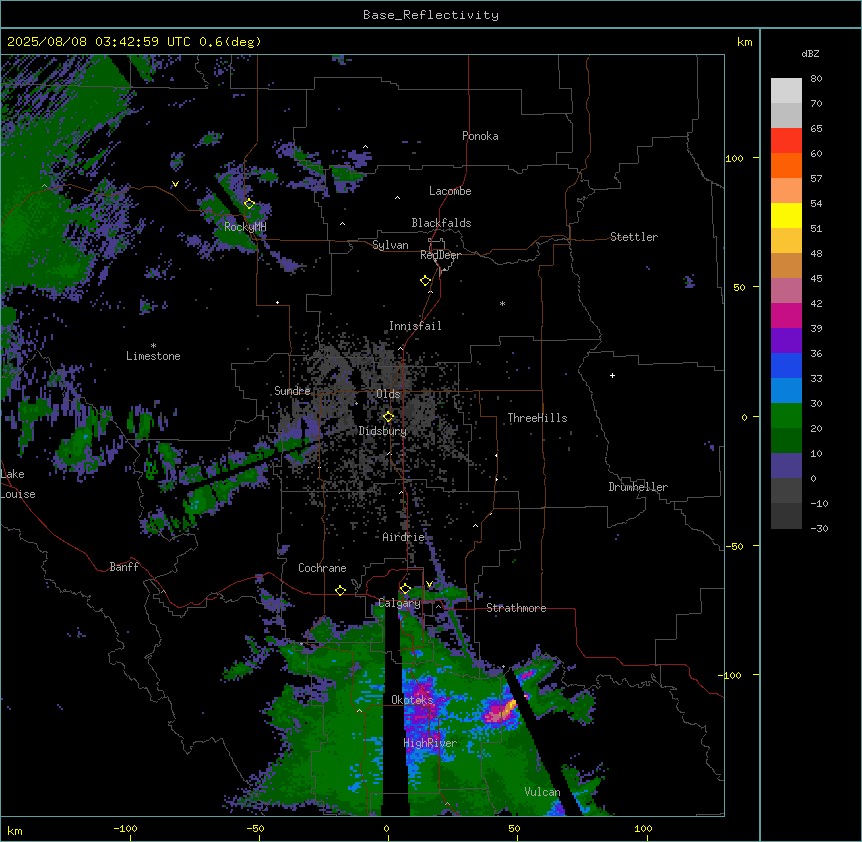Screen dimensions: 862x842
Task: Click the Ponoka city label
Action: [480, 136]
